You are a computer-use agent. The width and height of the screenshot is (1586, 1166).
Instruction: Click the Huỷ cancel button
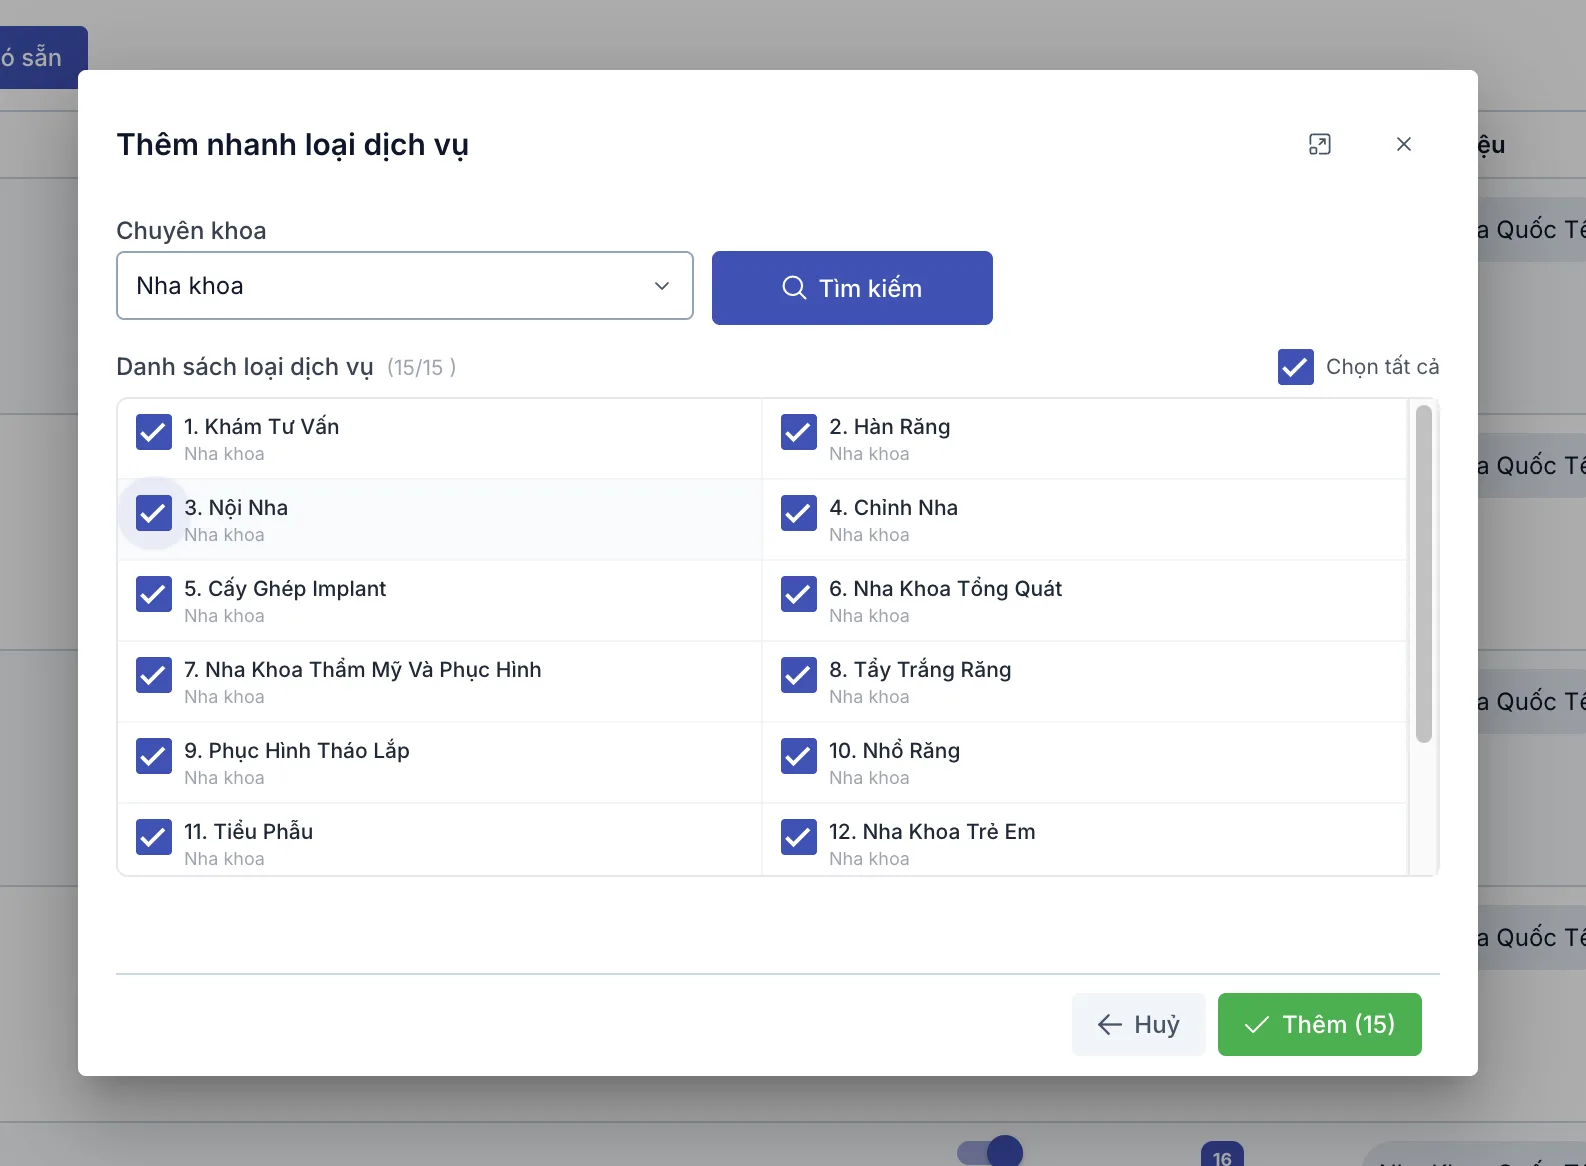tap(1139, 1024)
